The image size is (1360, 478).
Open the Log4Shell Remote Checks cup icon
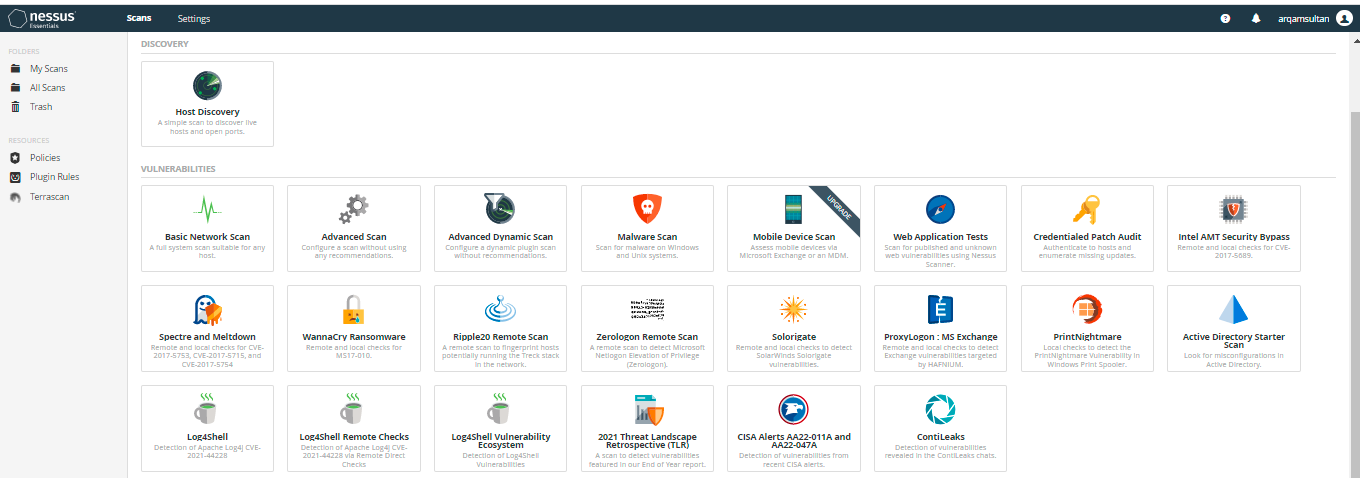click(x=353, y=409)
